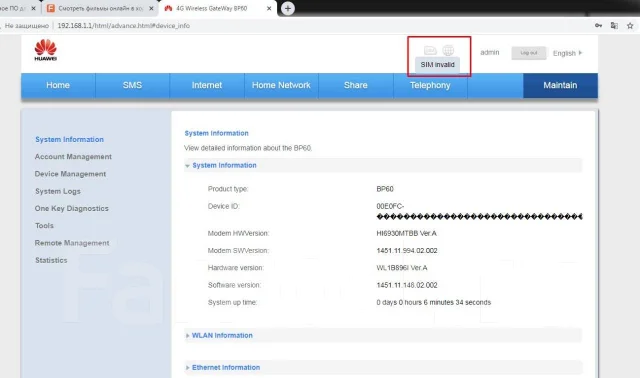The width and height of the screenshot is (640, 378).
Task: Open the Internet menu
Action: tap(207, 85)
